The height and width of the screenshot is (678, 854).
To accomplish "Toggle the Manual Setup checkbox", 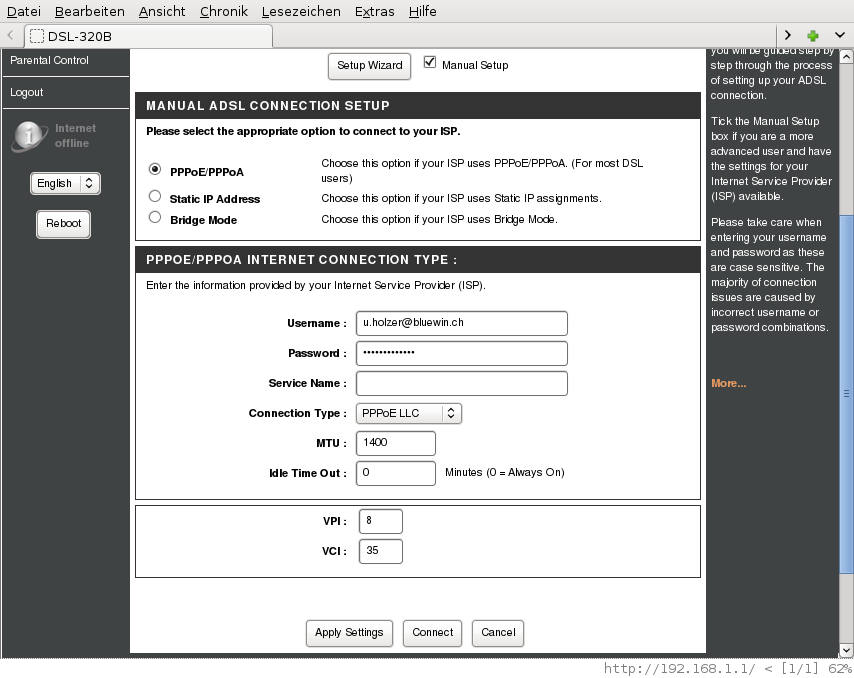I will [x=430, y=63].
